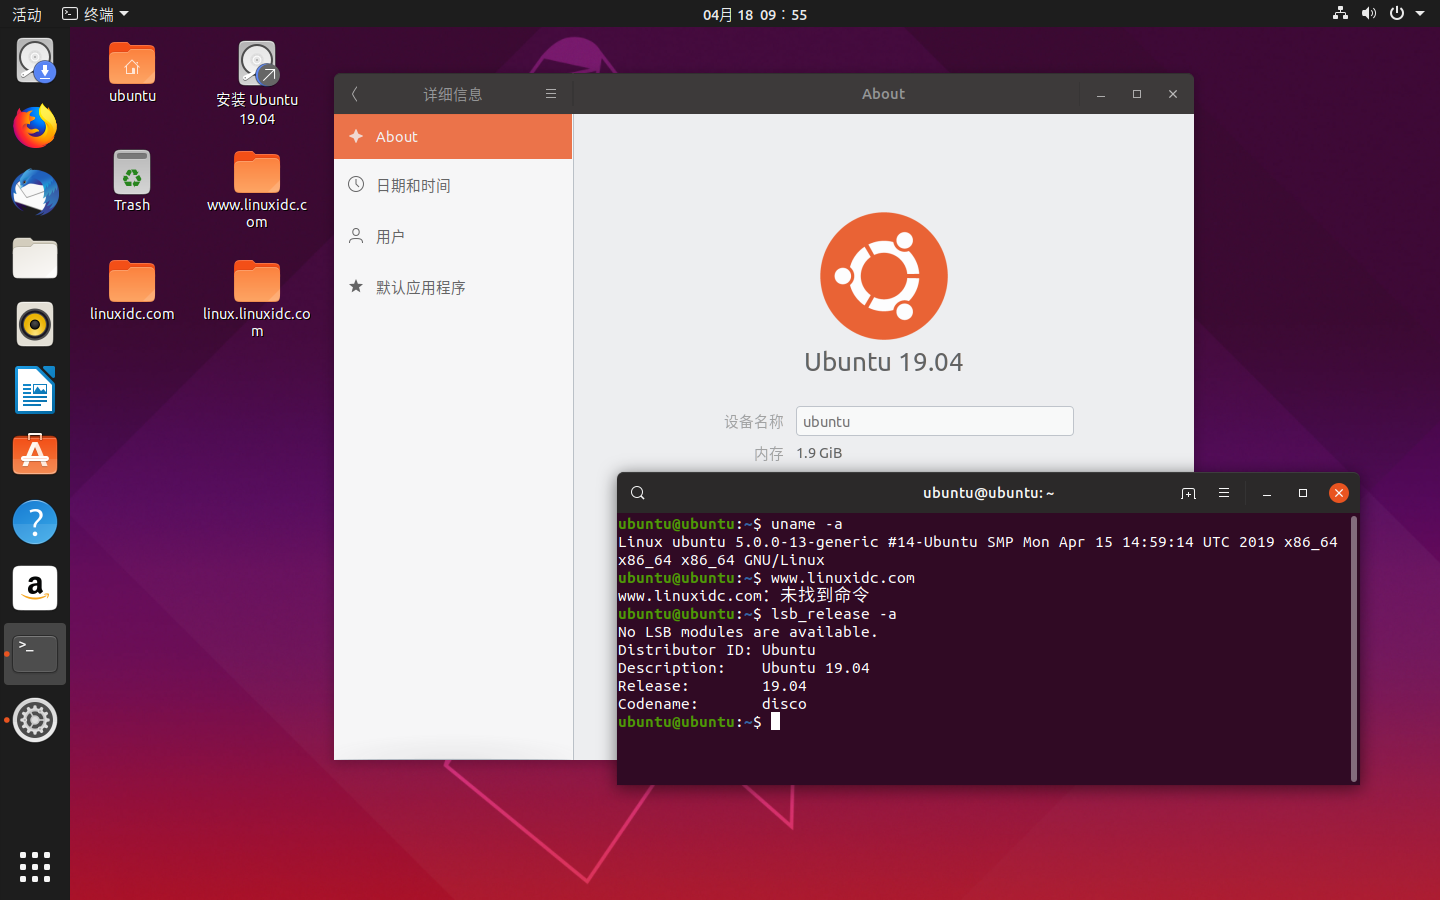The height and width of the screenshot is (900, 1440).
Task: Open a new tab in the terminal window
Action: click(x=1188, y=493)
